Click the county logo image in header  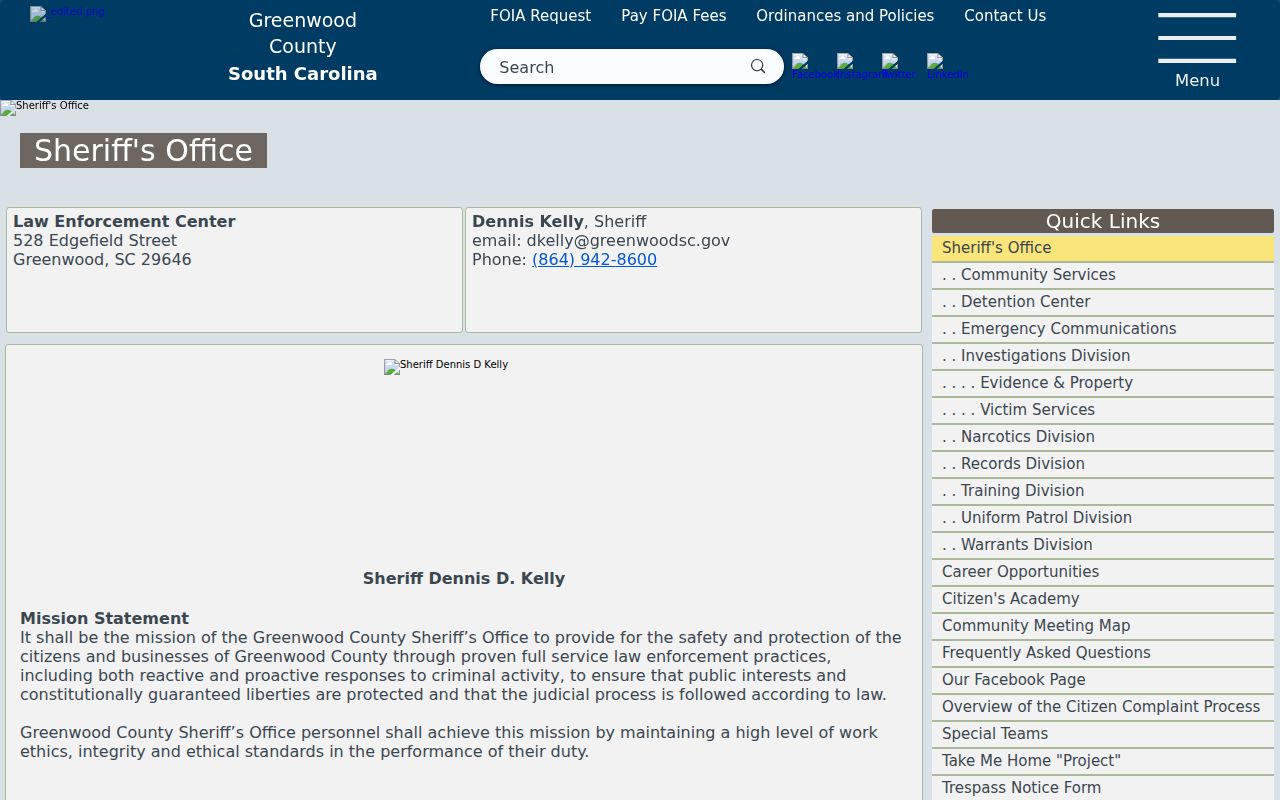67,13
